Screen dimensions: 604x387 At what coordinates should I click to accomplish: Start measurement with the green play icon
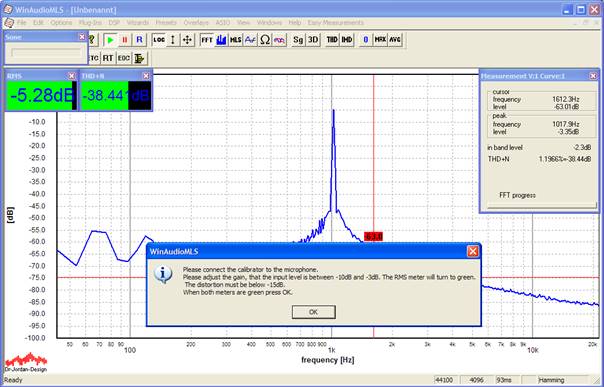(x=111, y=40)
